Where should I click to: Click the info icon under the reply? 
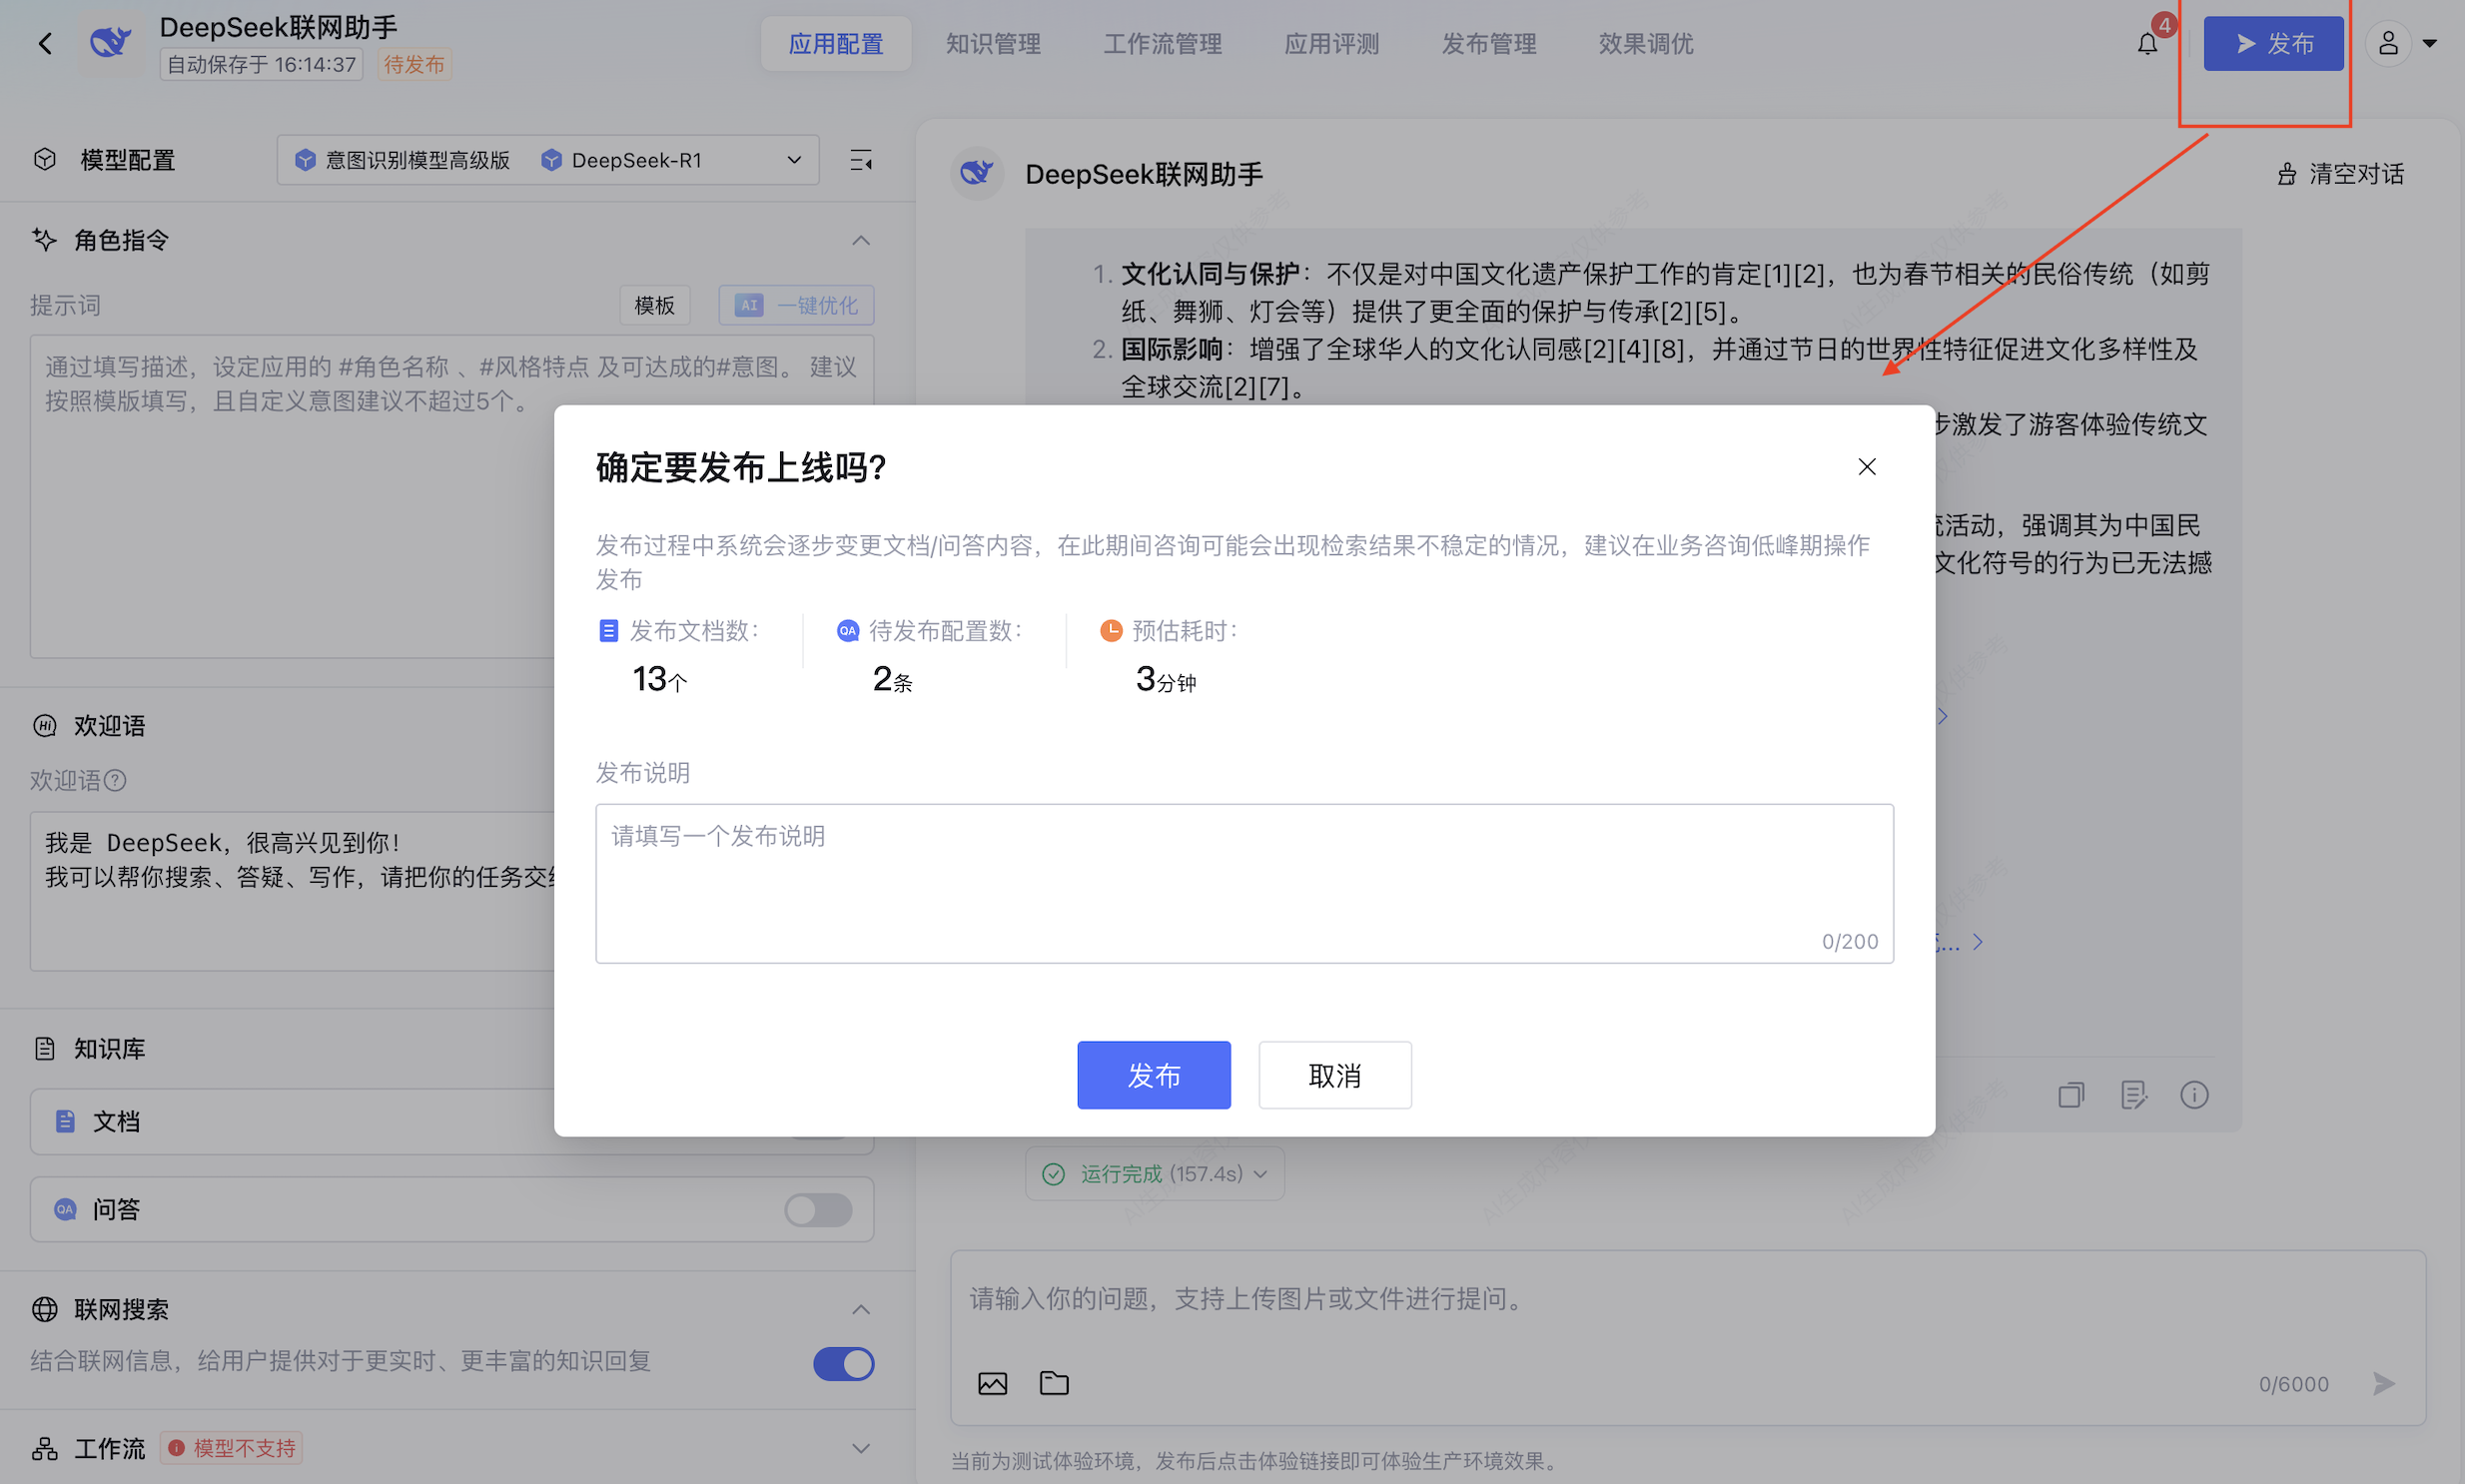2194,1095
